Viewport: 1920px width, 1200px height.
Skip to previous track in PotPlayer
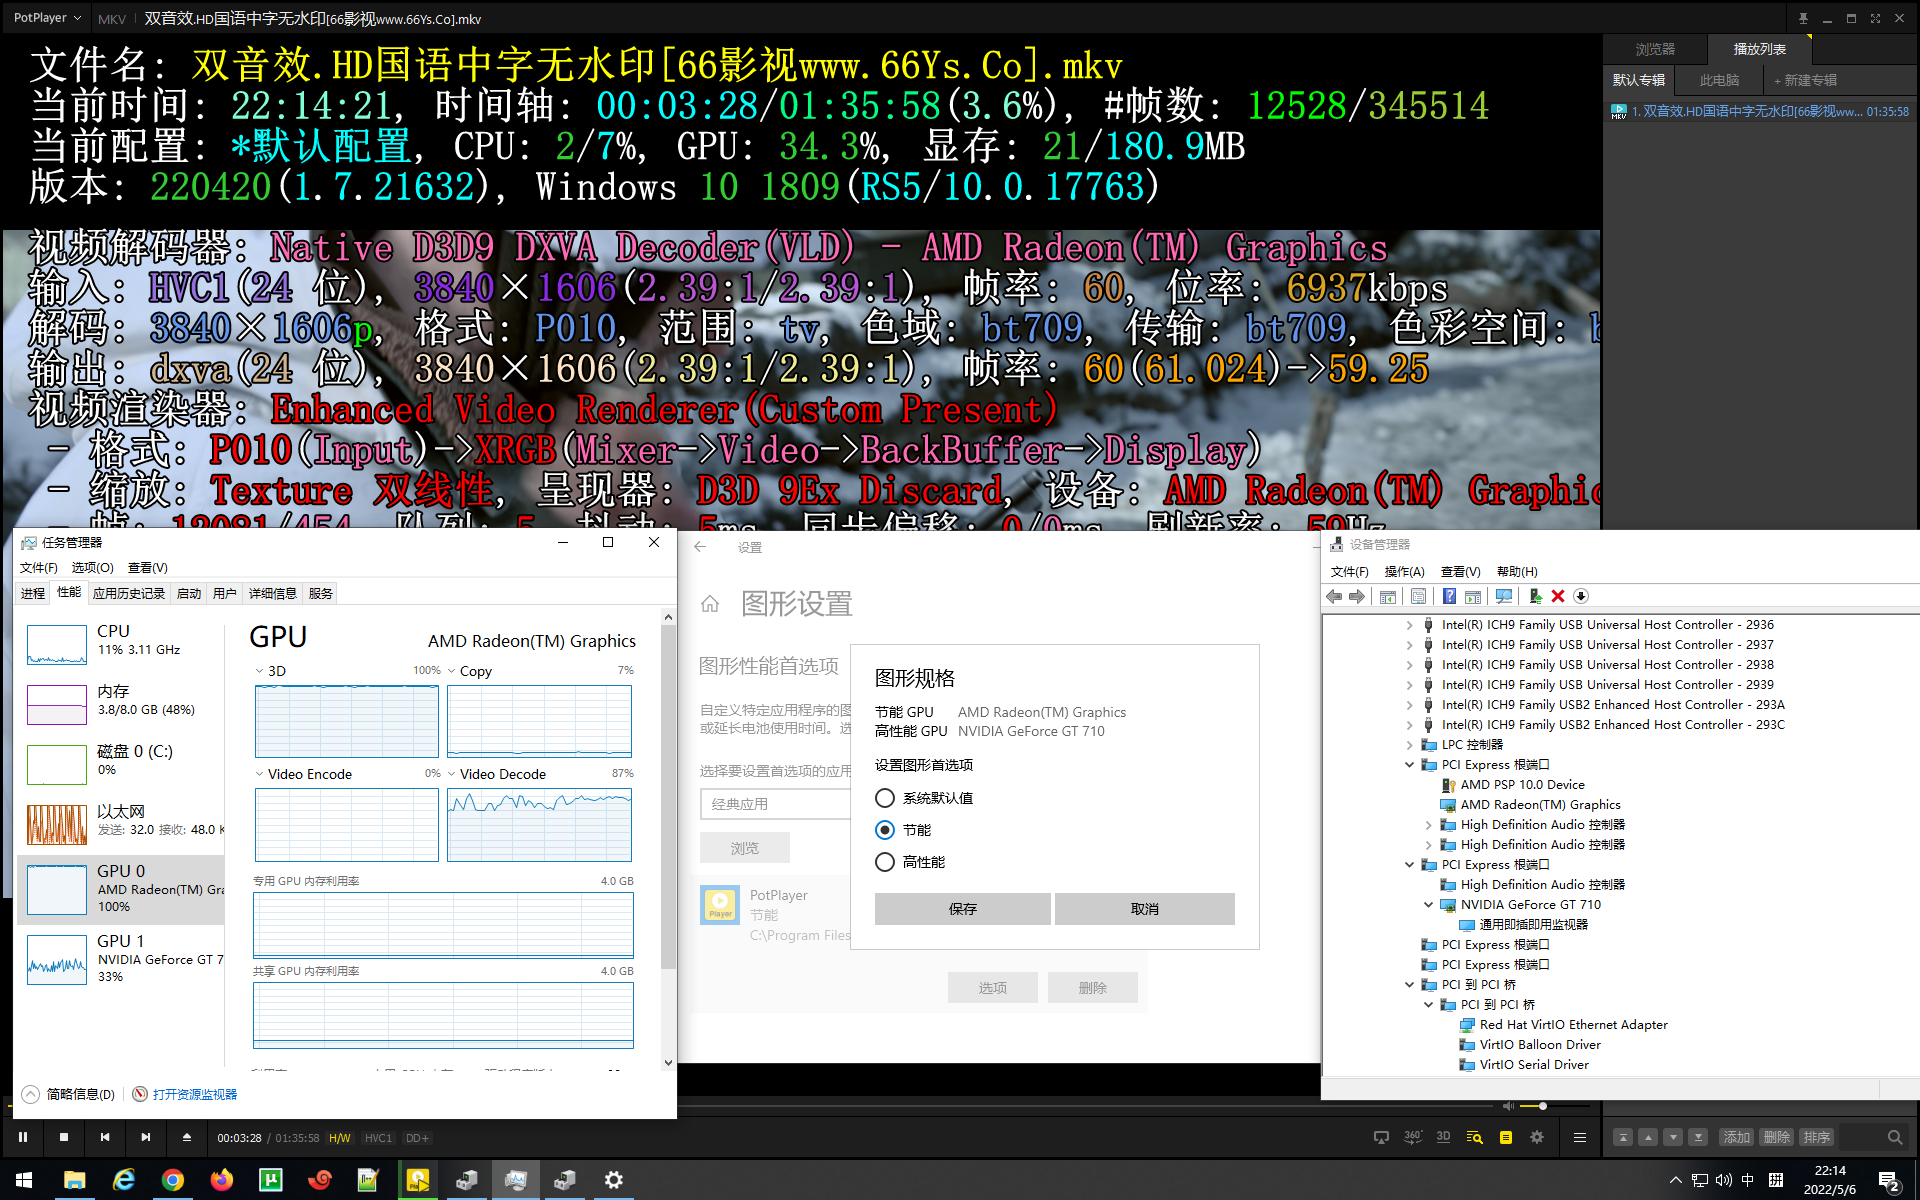tap(105, 1137)
